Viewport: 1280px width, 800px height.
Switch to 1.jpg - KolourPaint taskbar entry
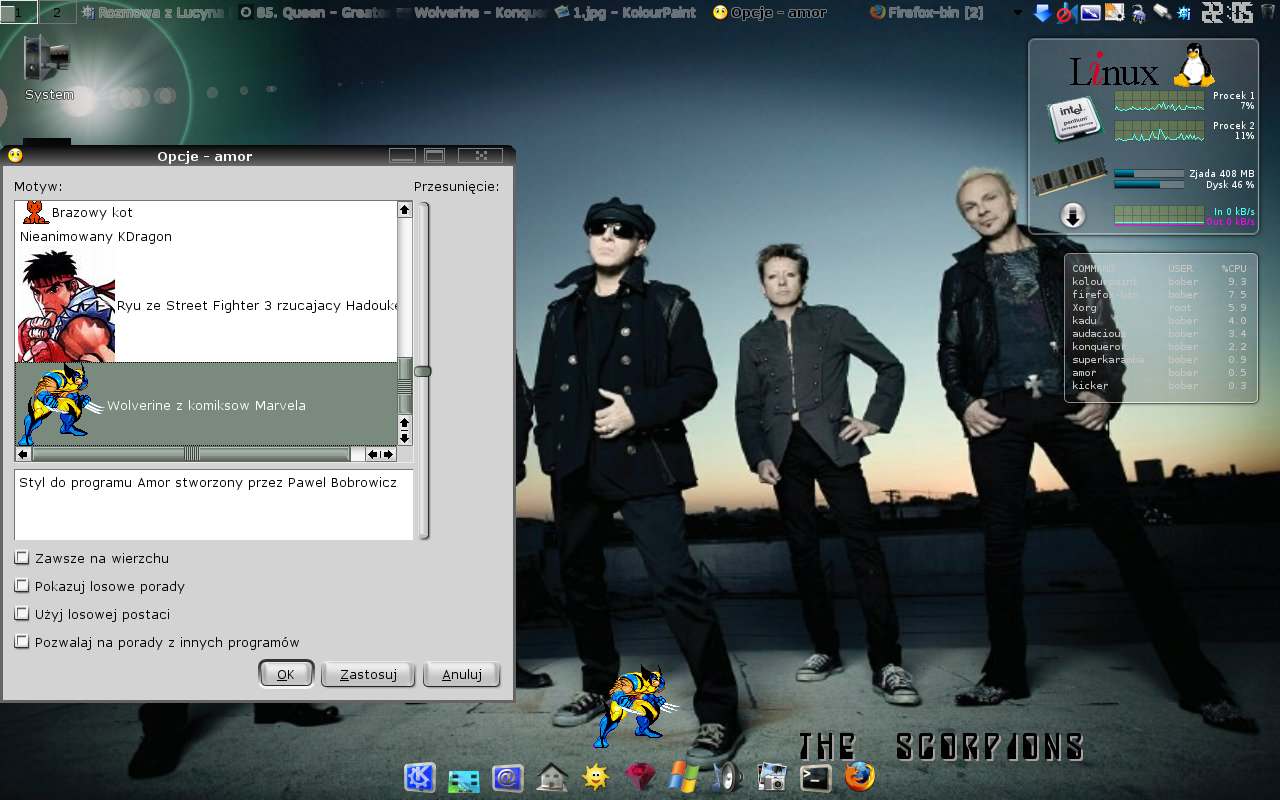[x=628, y=12]
